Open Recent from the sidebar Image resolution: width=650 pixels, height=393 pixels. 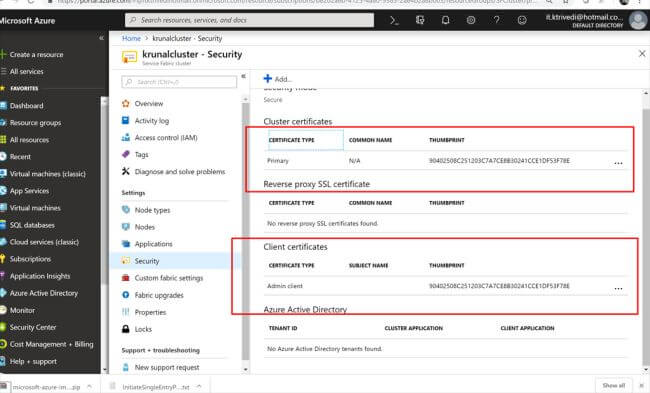[x=20, y=157]
